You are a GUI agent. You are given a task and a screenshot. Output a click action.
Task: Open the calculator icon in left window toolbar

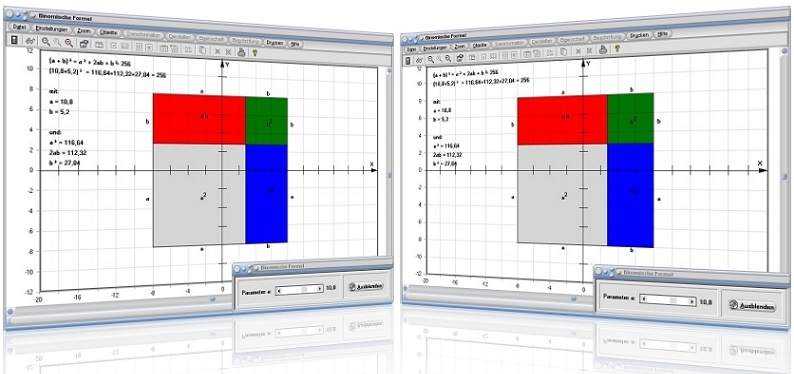tap(14, 40)
